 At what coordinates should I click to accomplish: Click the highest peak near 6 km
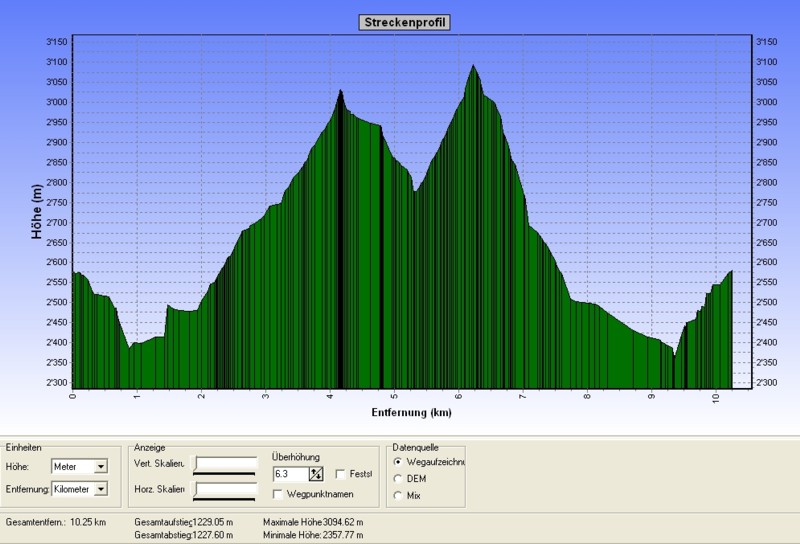click(x=473, y=67)
